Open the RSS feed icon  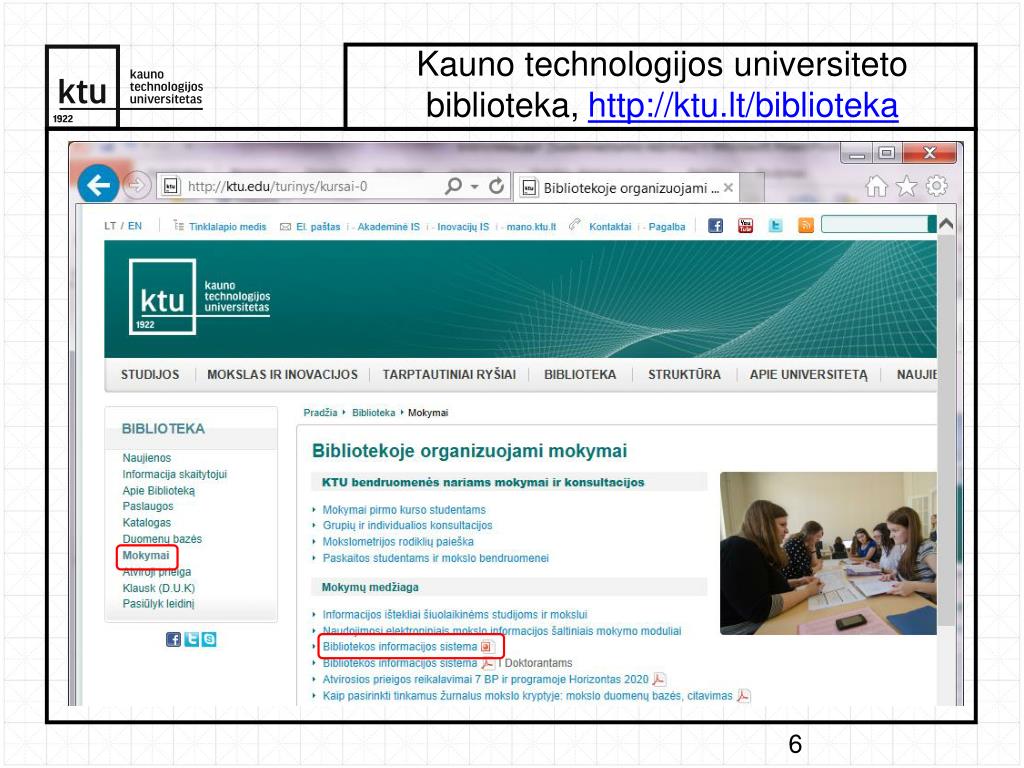tap(806, 226)
